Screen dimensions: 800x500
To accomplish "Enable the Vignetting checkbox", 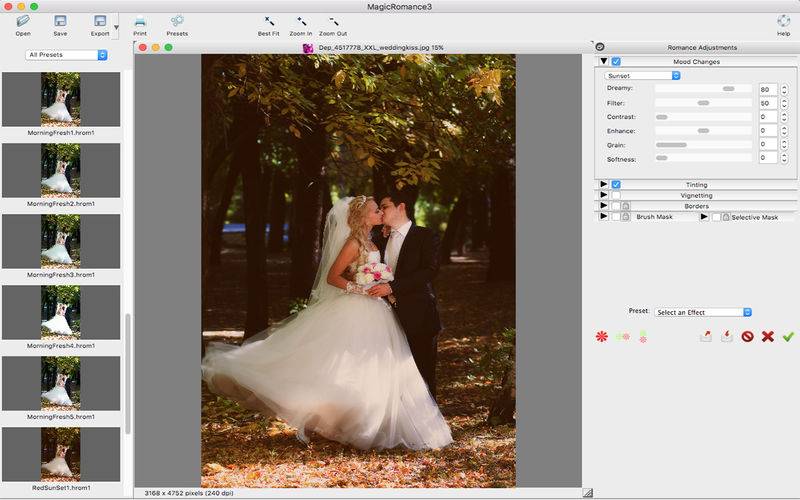I will [x=617, y=196].
